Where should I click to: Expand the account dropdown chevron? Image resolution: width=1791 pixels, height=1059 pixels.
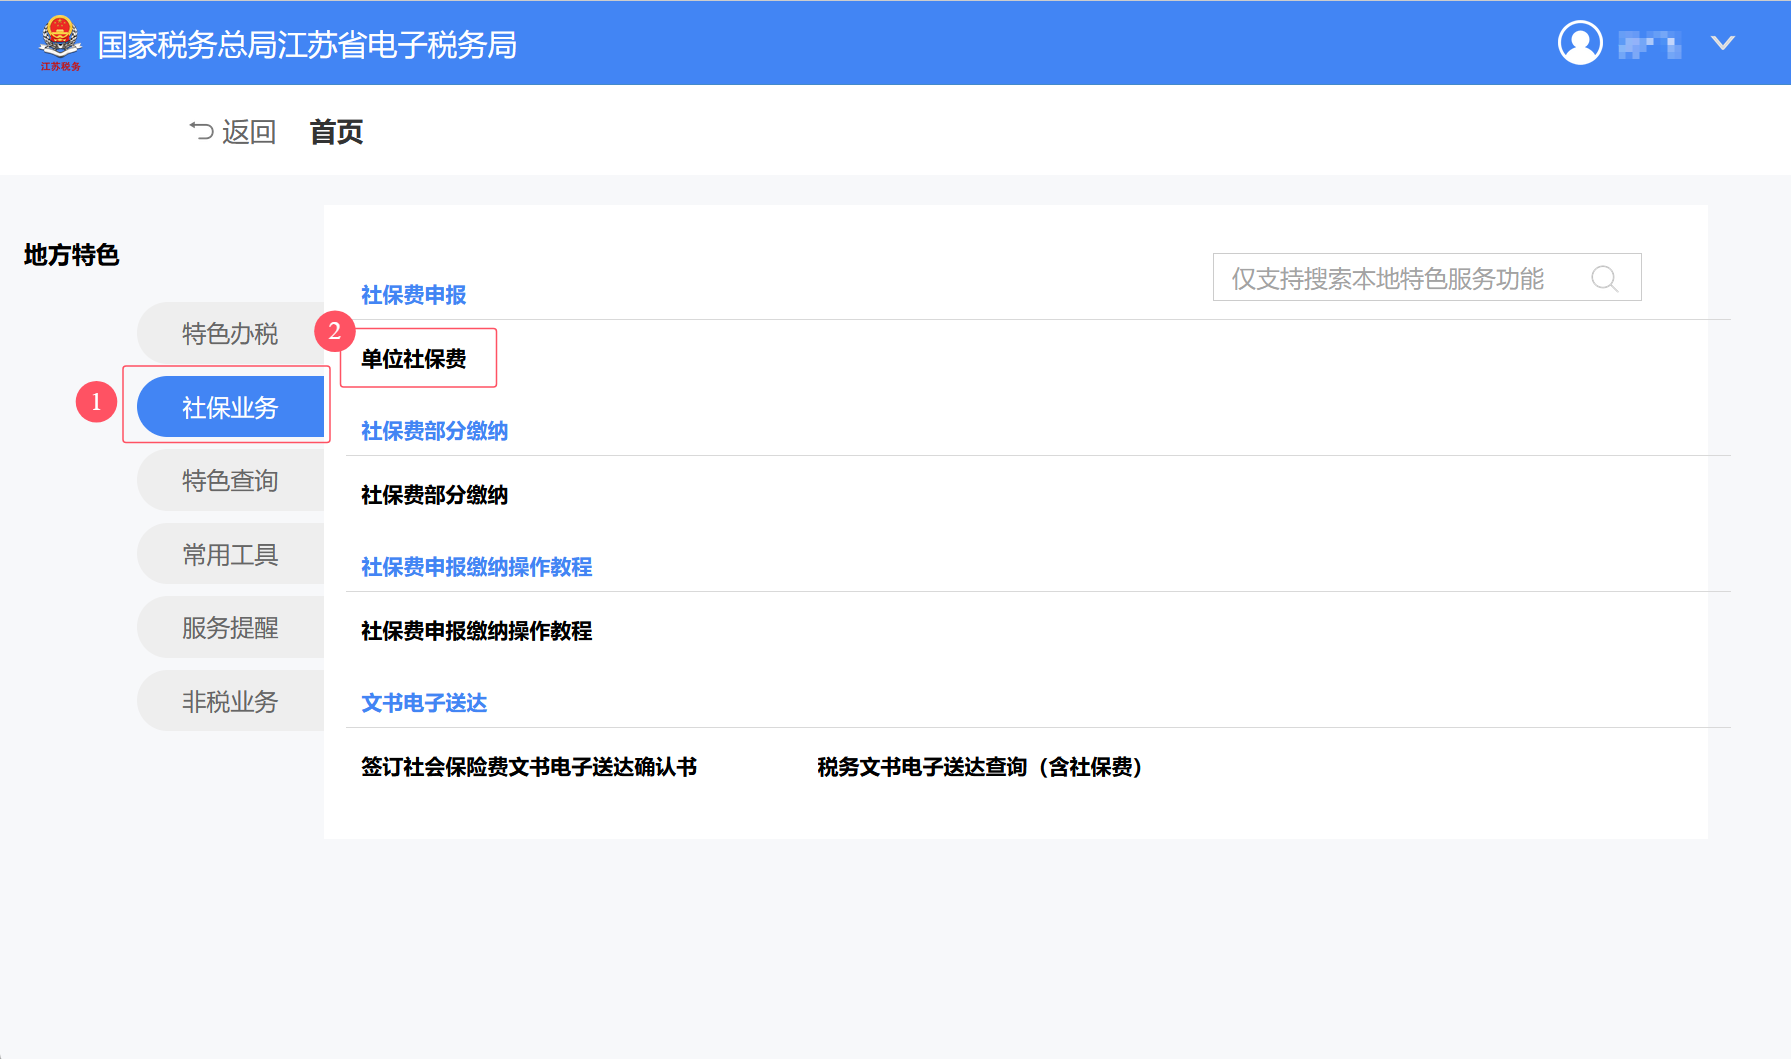pyautogui.click(x=1722, y=42)
